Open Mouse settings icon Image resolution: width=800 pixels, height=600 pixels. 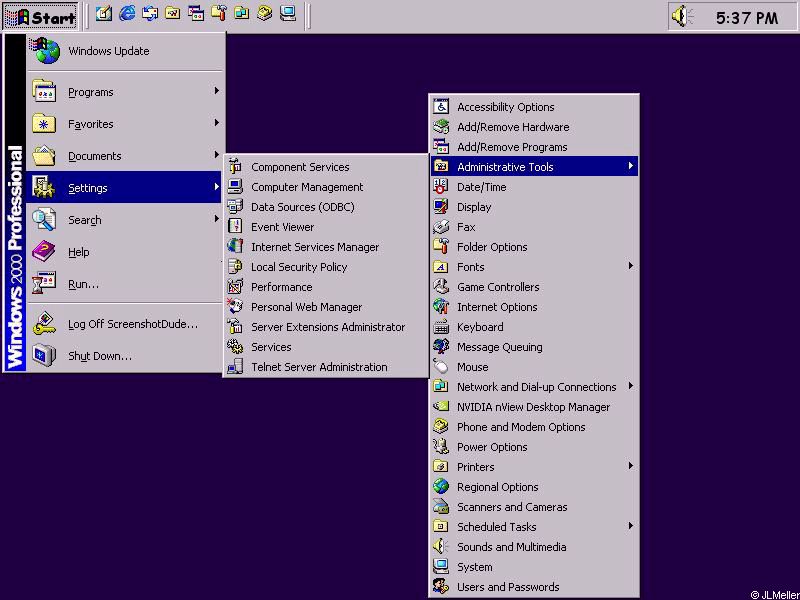(441, 366)
